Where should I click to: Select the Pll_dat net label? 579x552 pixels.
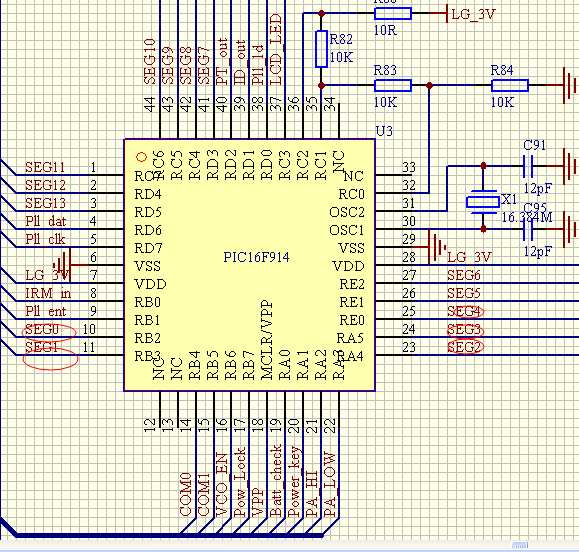click(x=46, y=221)
